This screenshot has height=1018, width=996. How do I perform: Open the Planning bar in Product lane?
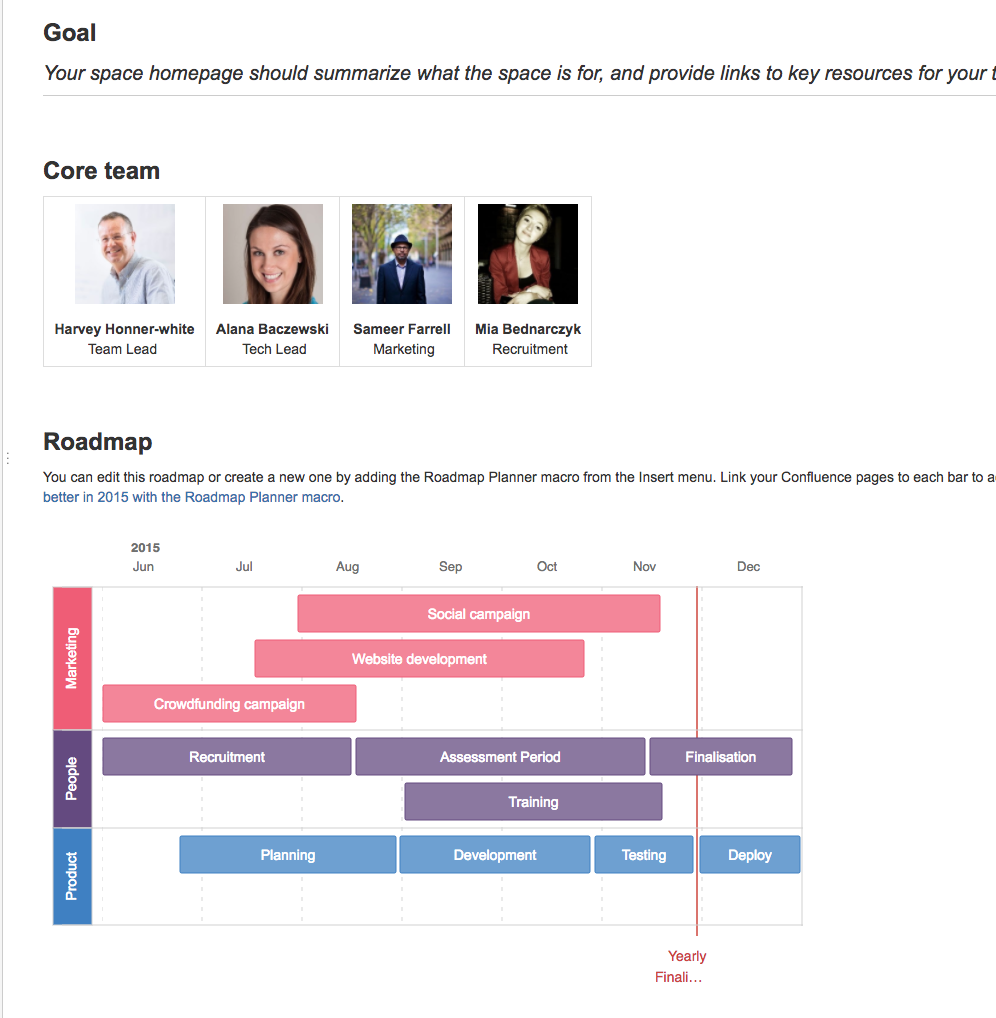tap(288, 854)
